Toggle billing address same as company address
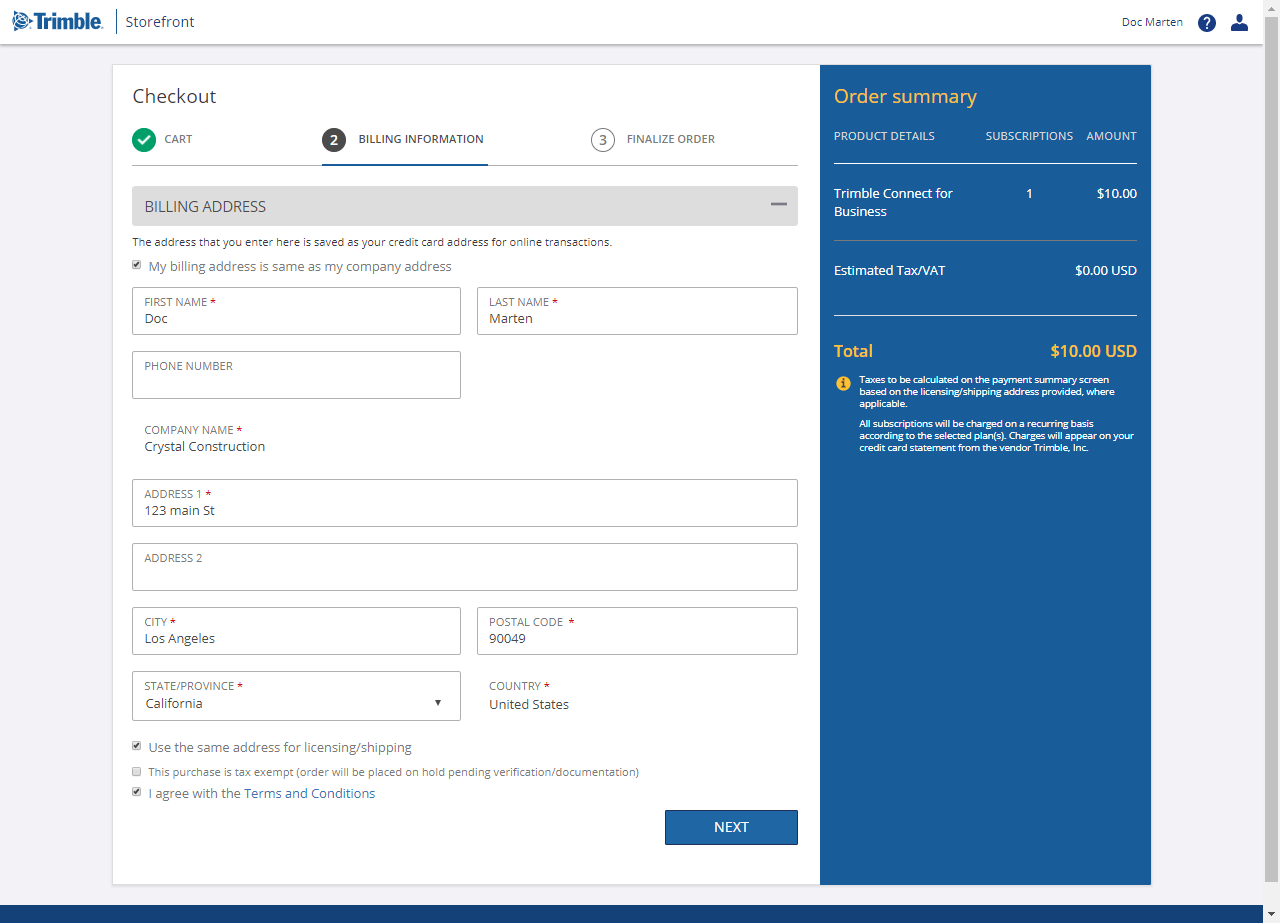Screen dimensions: 1280x923 pos(137,265)
